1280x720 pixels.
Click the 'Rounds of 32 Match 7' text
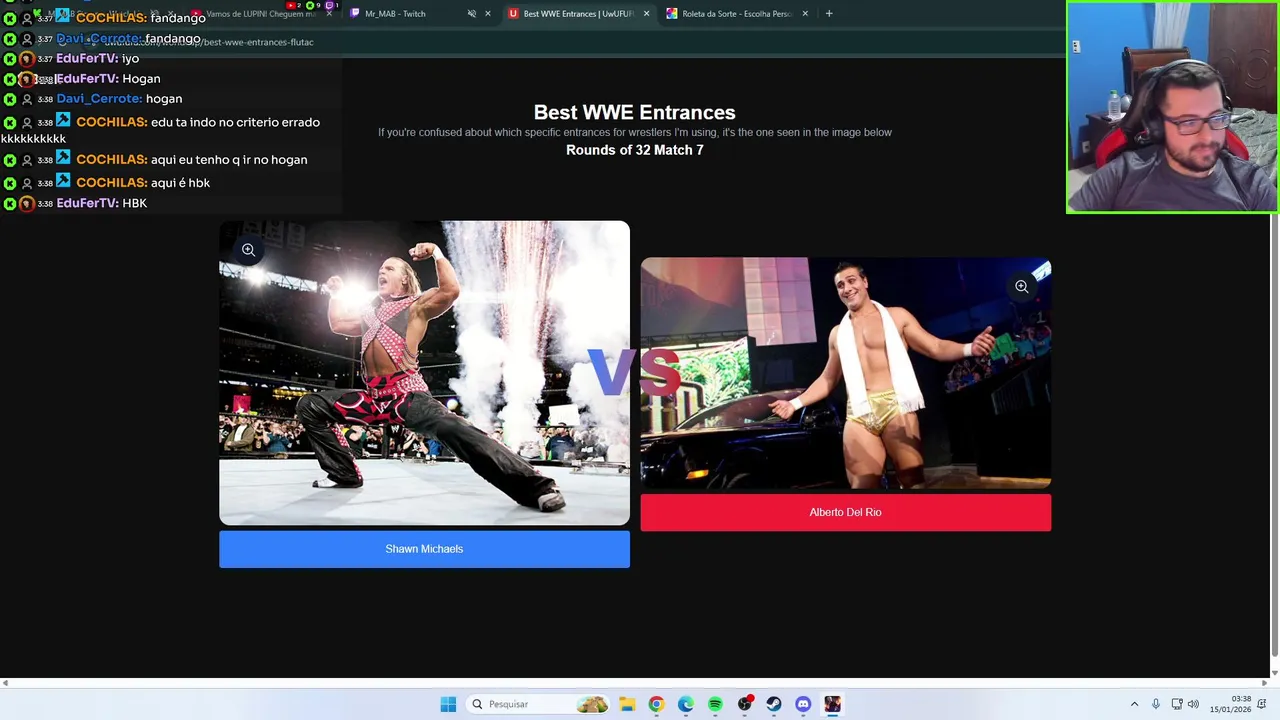coord(634,150)
